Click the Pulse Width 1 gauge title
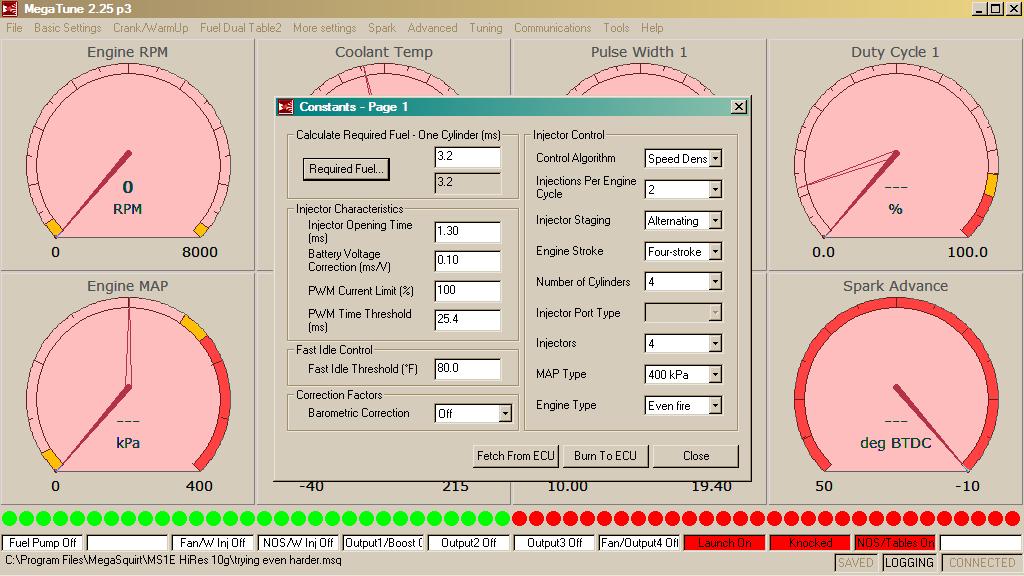 click(x=639, y=52)
